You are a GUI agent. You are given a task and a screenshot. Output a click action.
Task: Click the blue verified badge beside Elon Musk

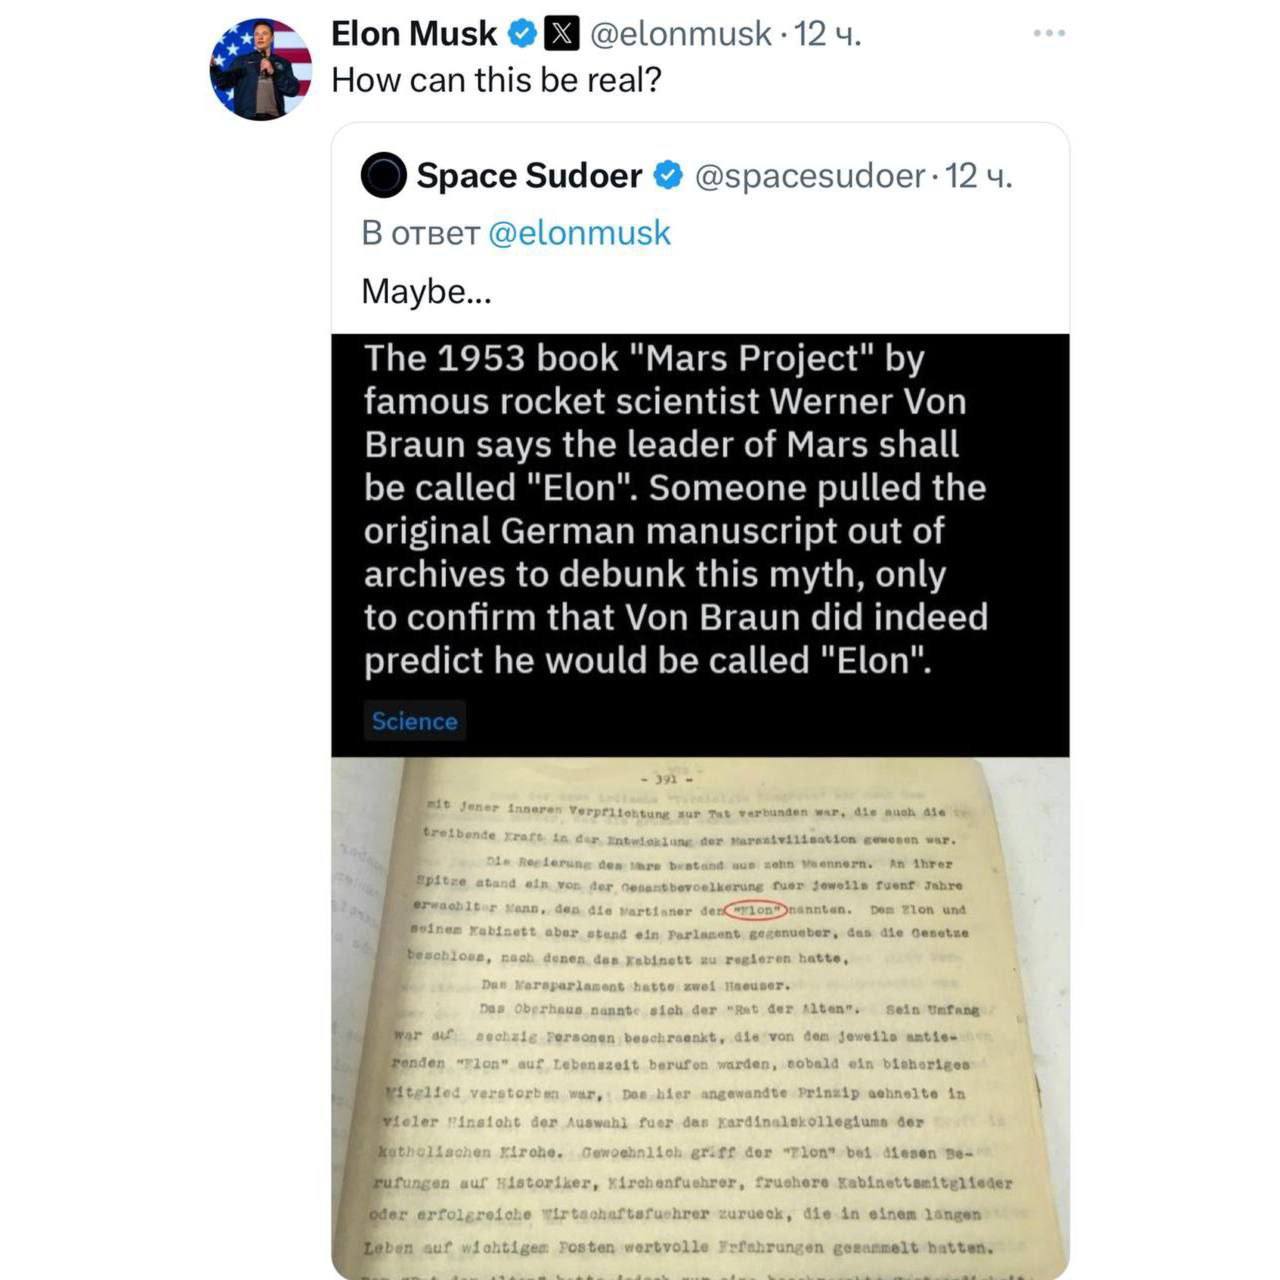[521, 34]
